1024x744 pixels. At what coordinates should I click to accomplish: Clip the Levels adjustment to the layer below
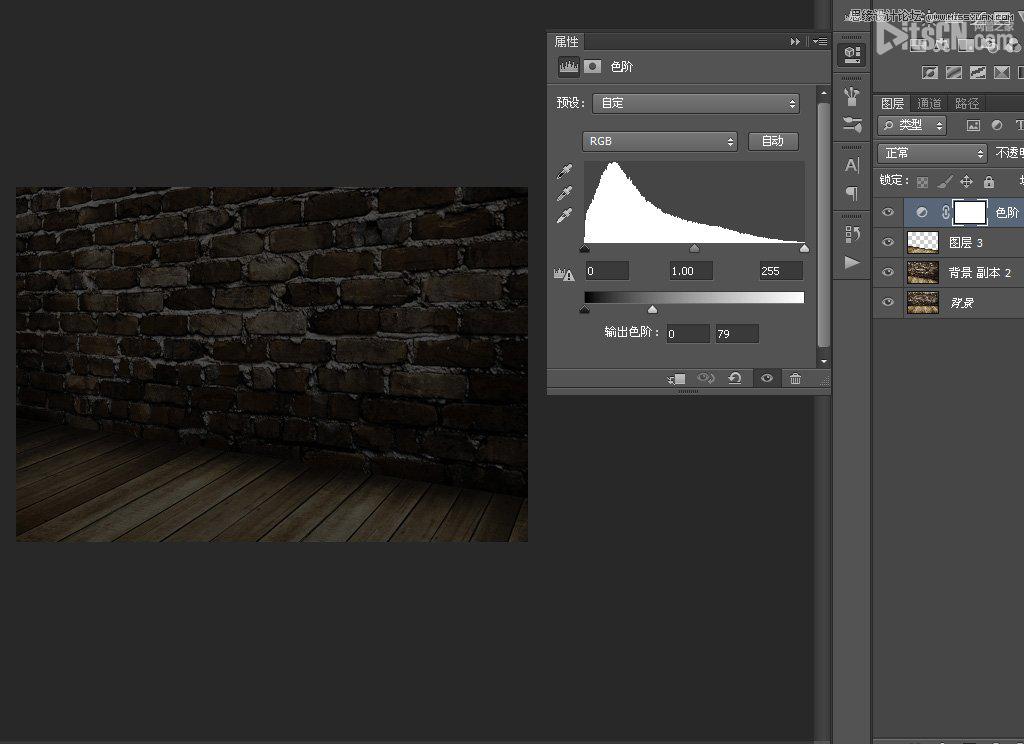click(677, 378)
